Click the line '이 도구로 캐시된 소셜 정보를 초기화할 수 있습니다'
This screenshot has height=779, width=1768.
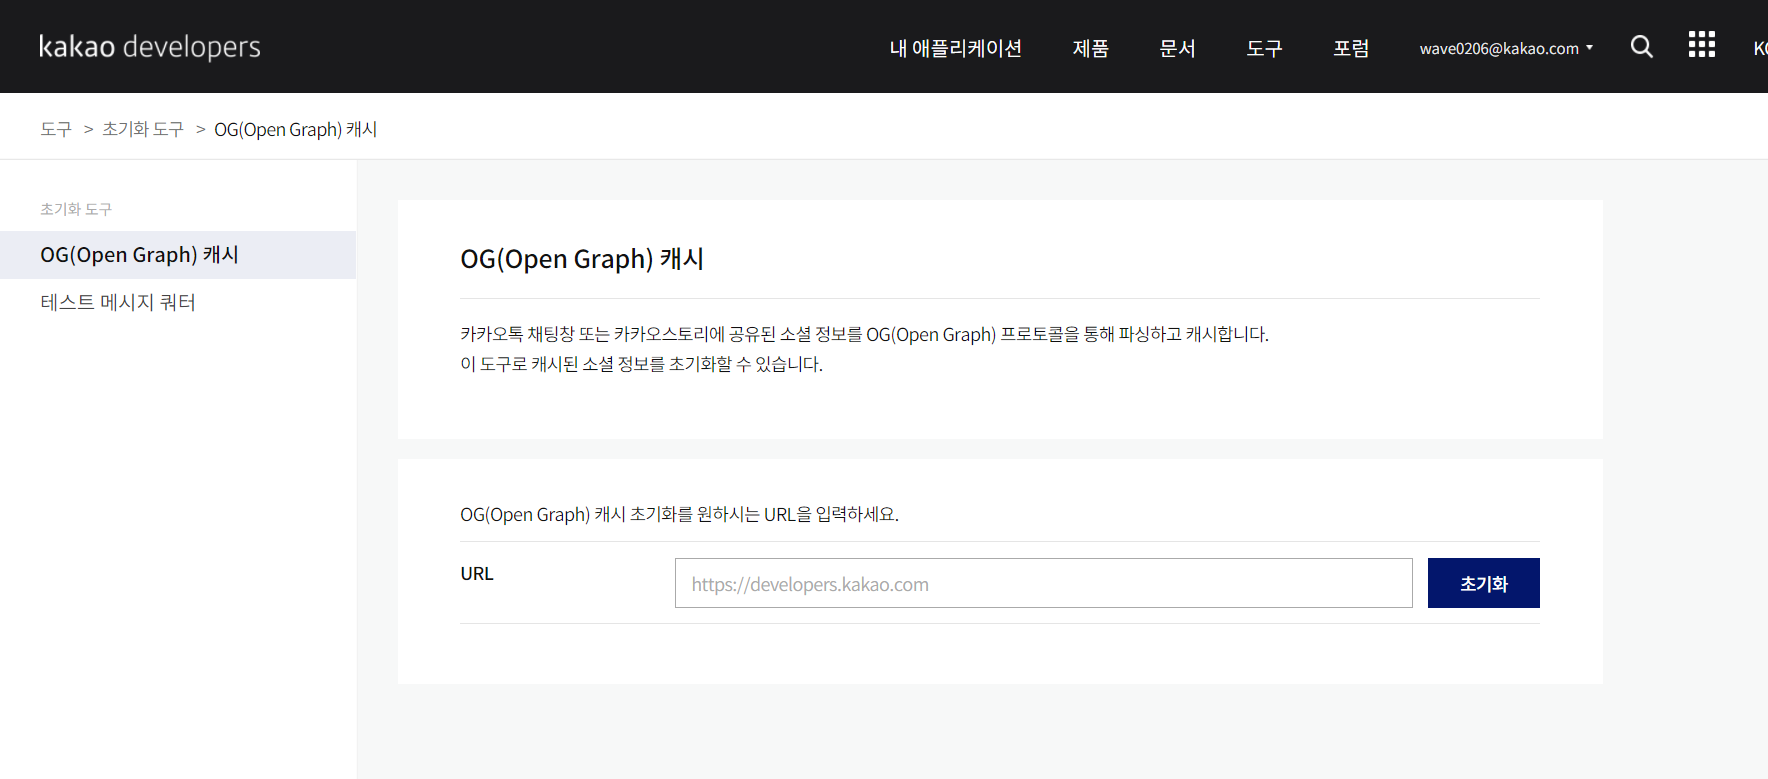click(641, 364)
